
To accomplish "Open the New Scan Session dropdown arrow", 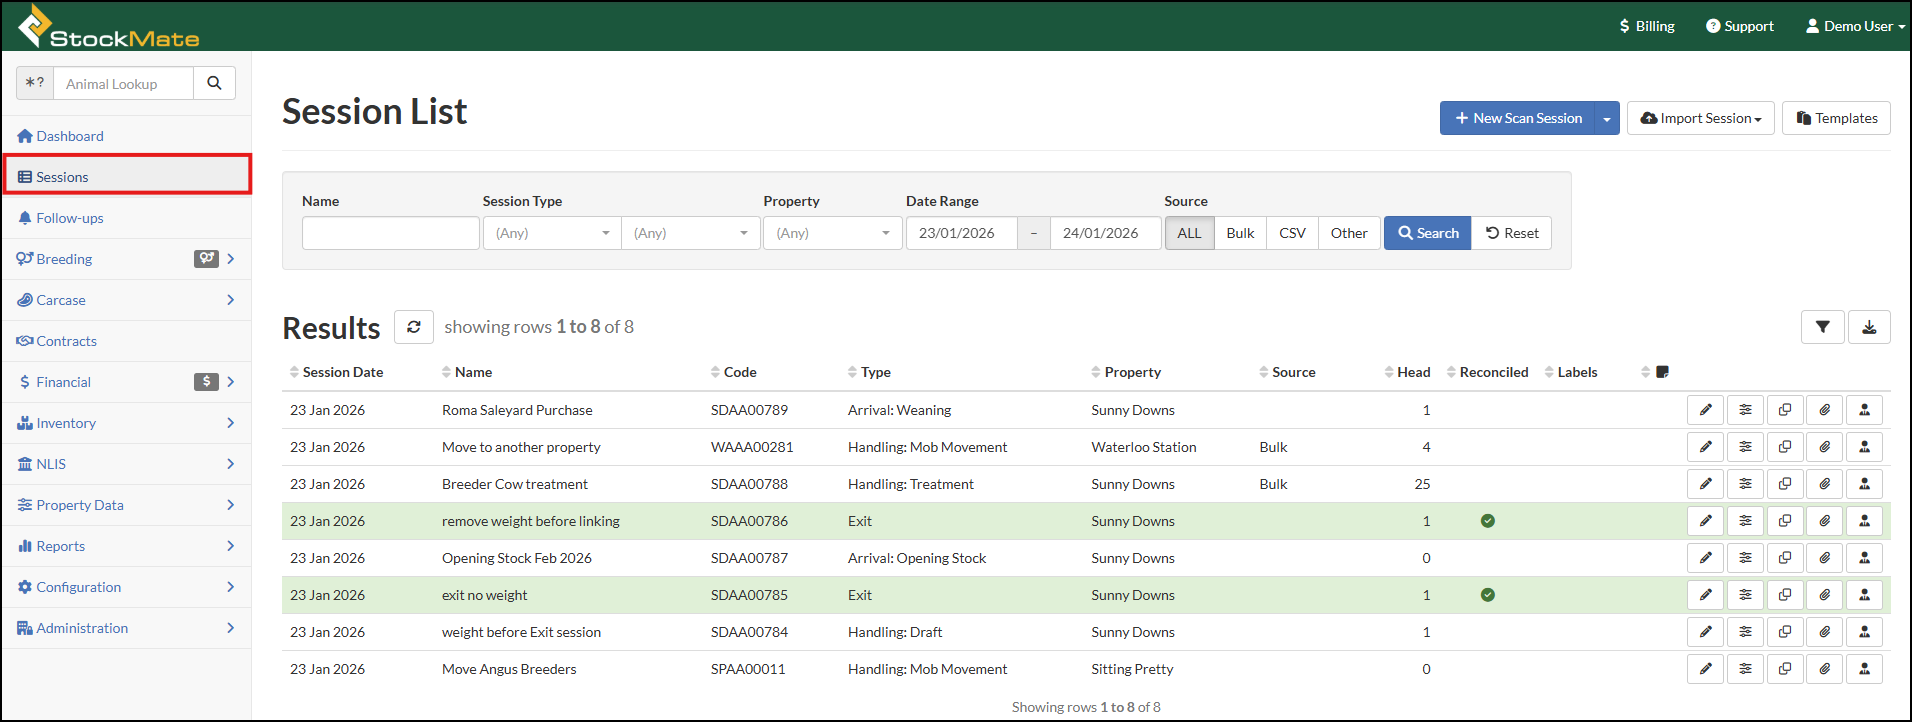I will [1607, 118].
